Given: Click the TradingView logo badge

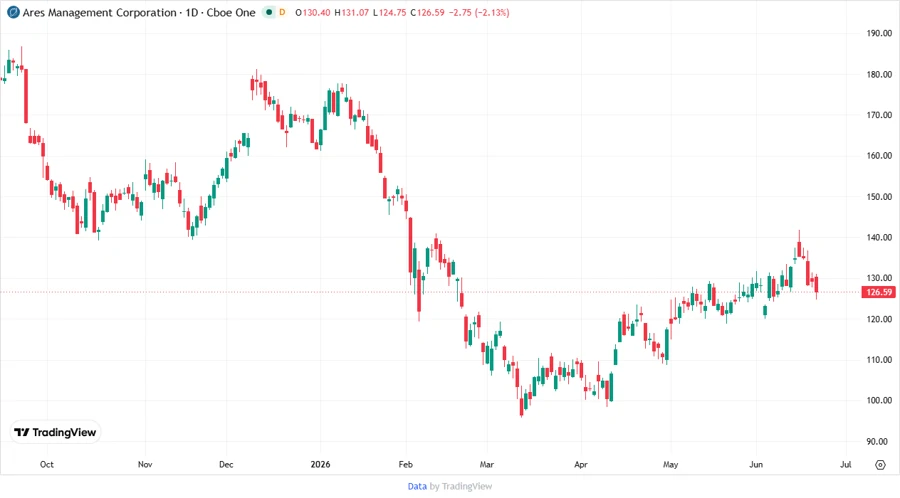Looking at the screenshot, I should point(56,432).
